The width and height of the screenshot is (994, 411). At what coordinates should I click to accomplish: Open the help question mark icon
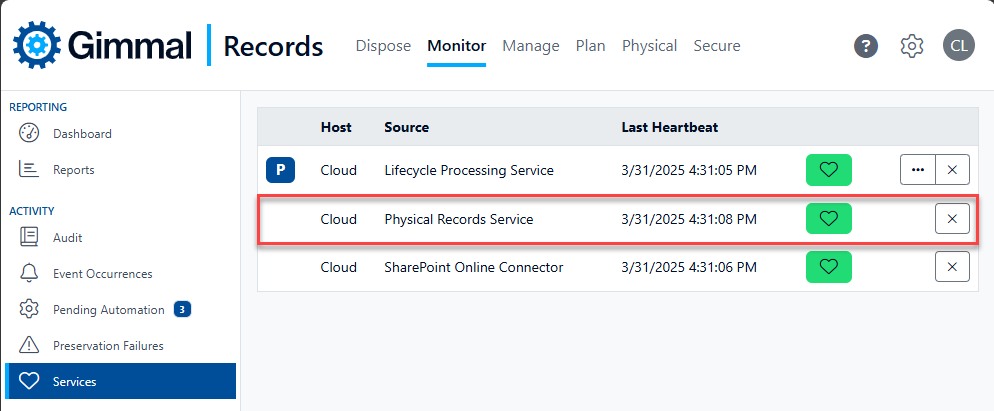click(866, 46)
